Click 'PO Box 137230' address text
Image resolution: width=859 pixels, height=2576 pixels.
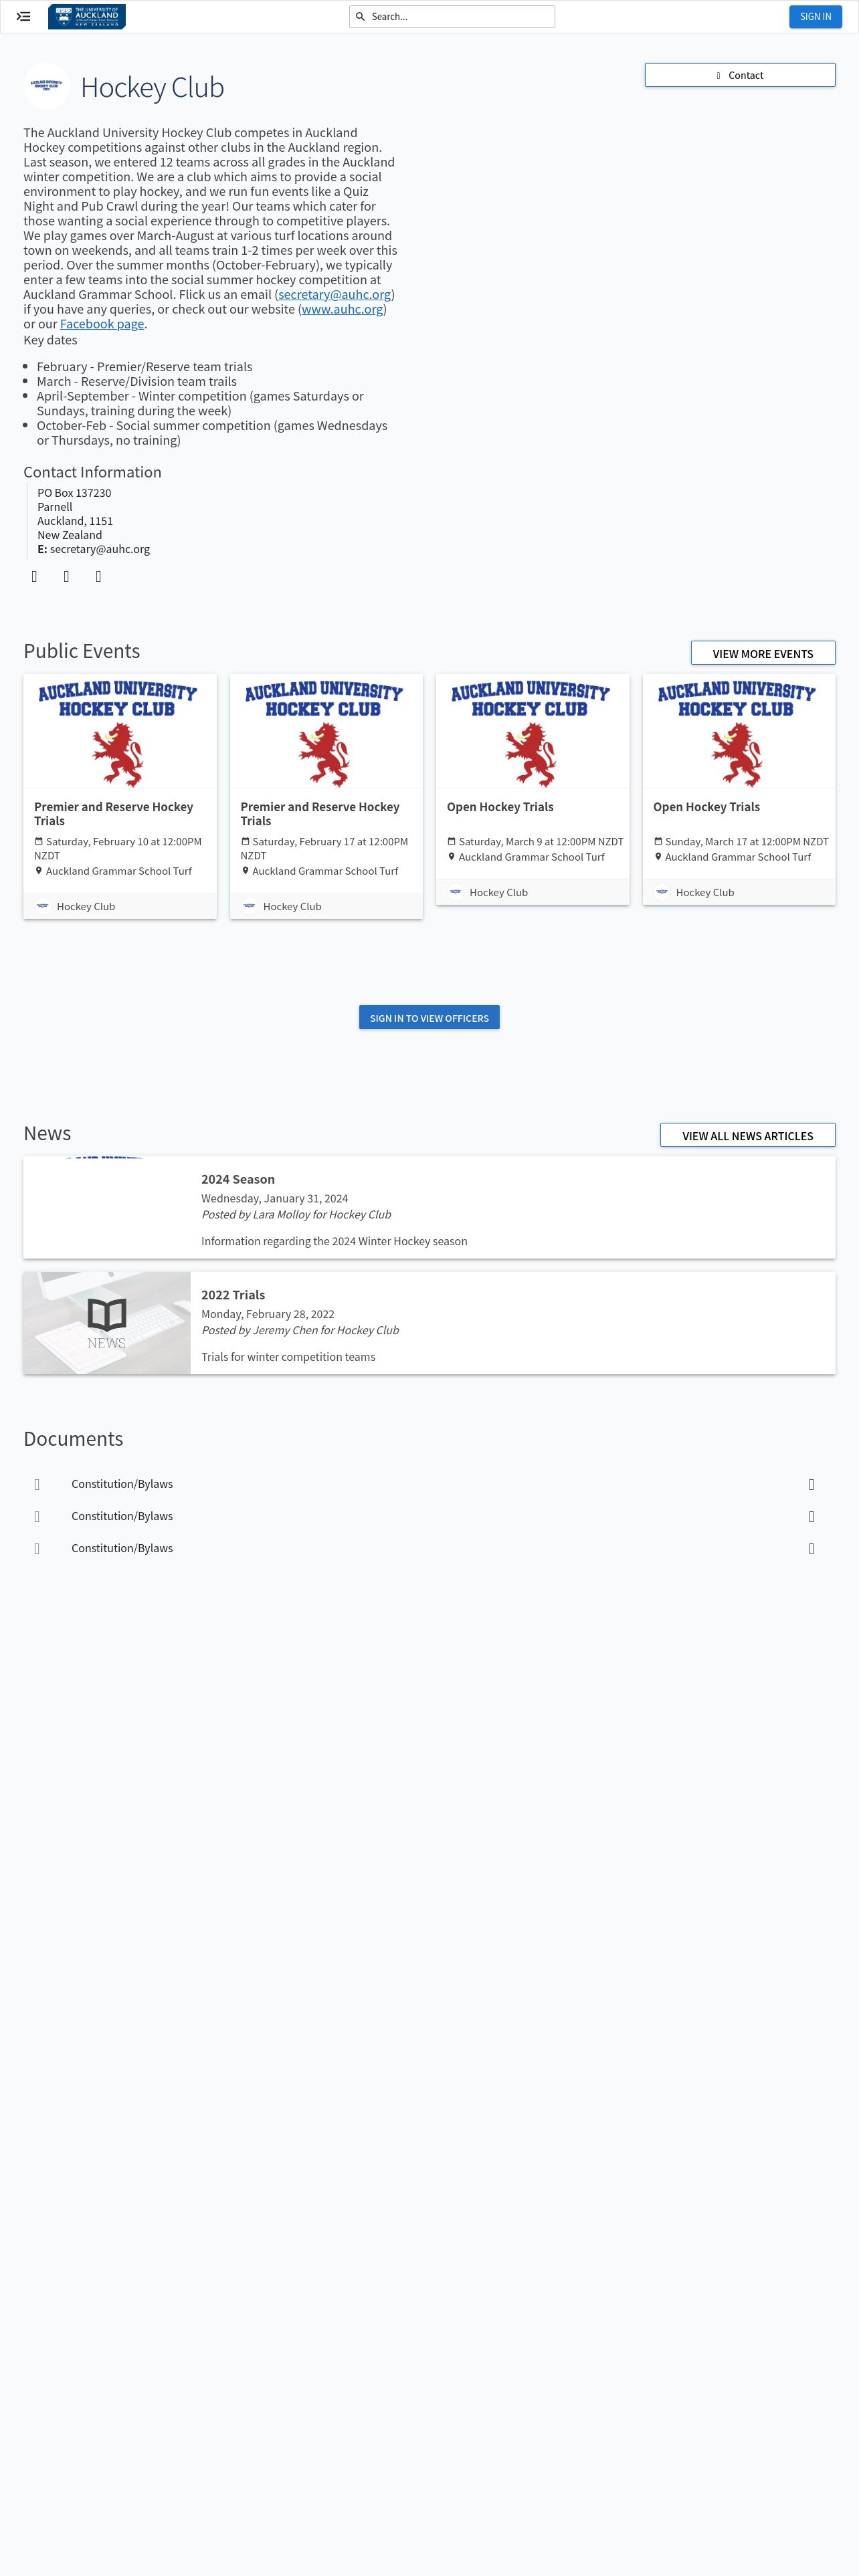click(74, 493)
